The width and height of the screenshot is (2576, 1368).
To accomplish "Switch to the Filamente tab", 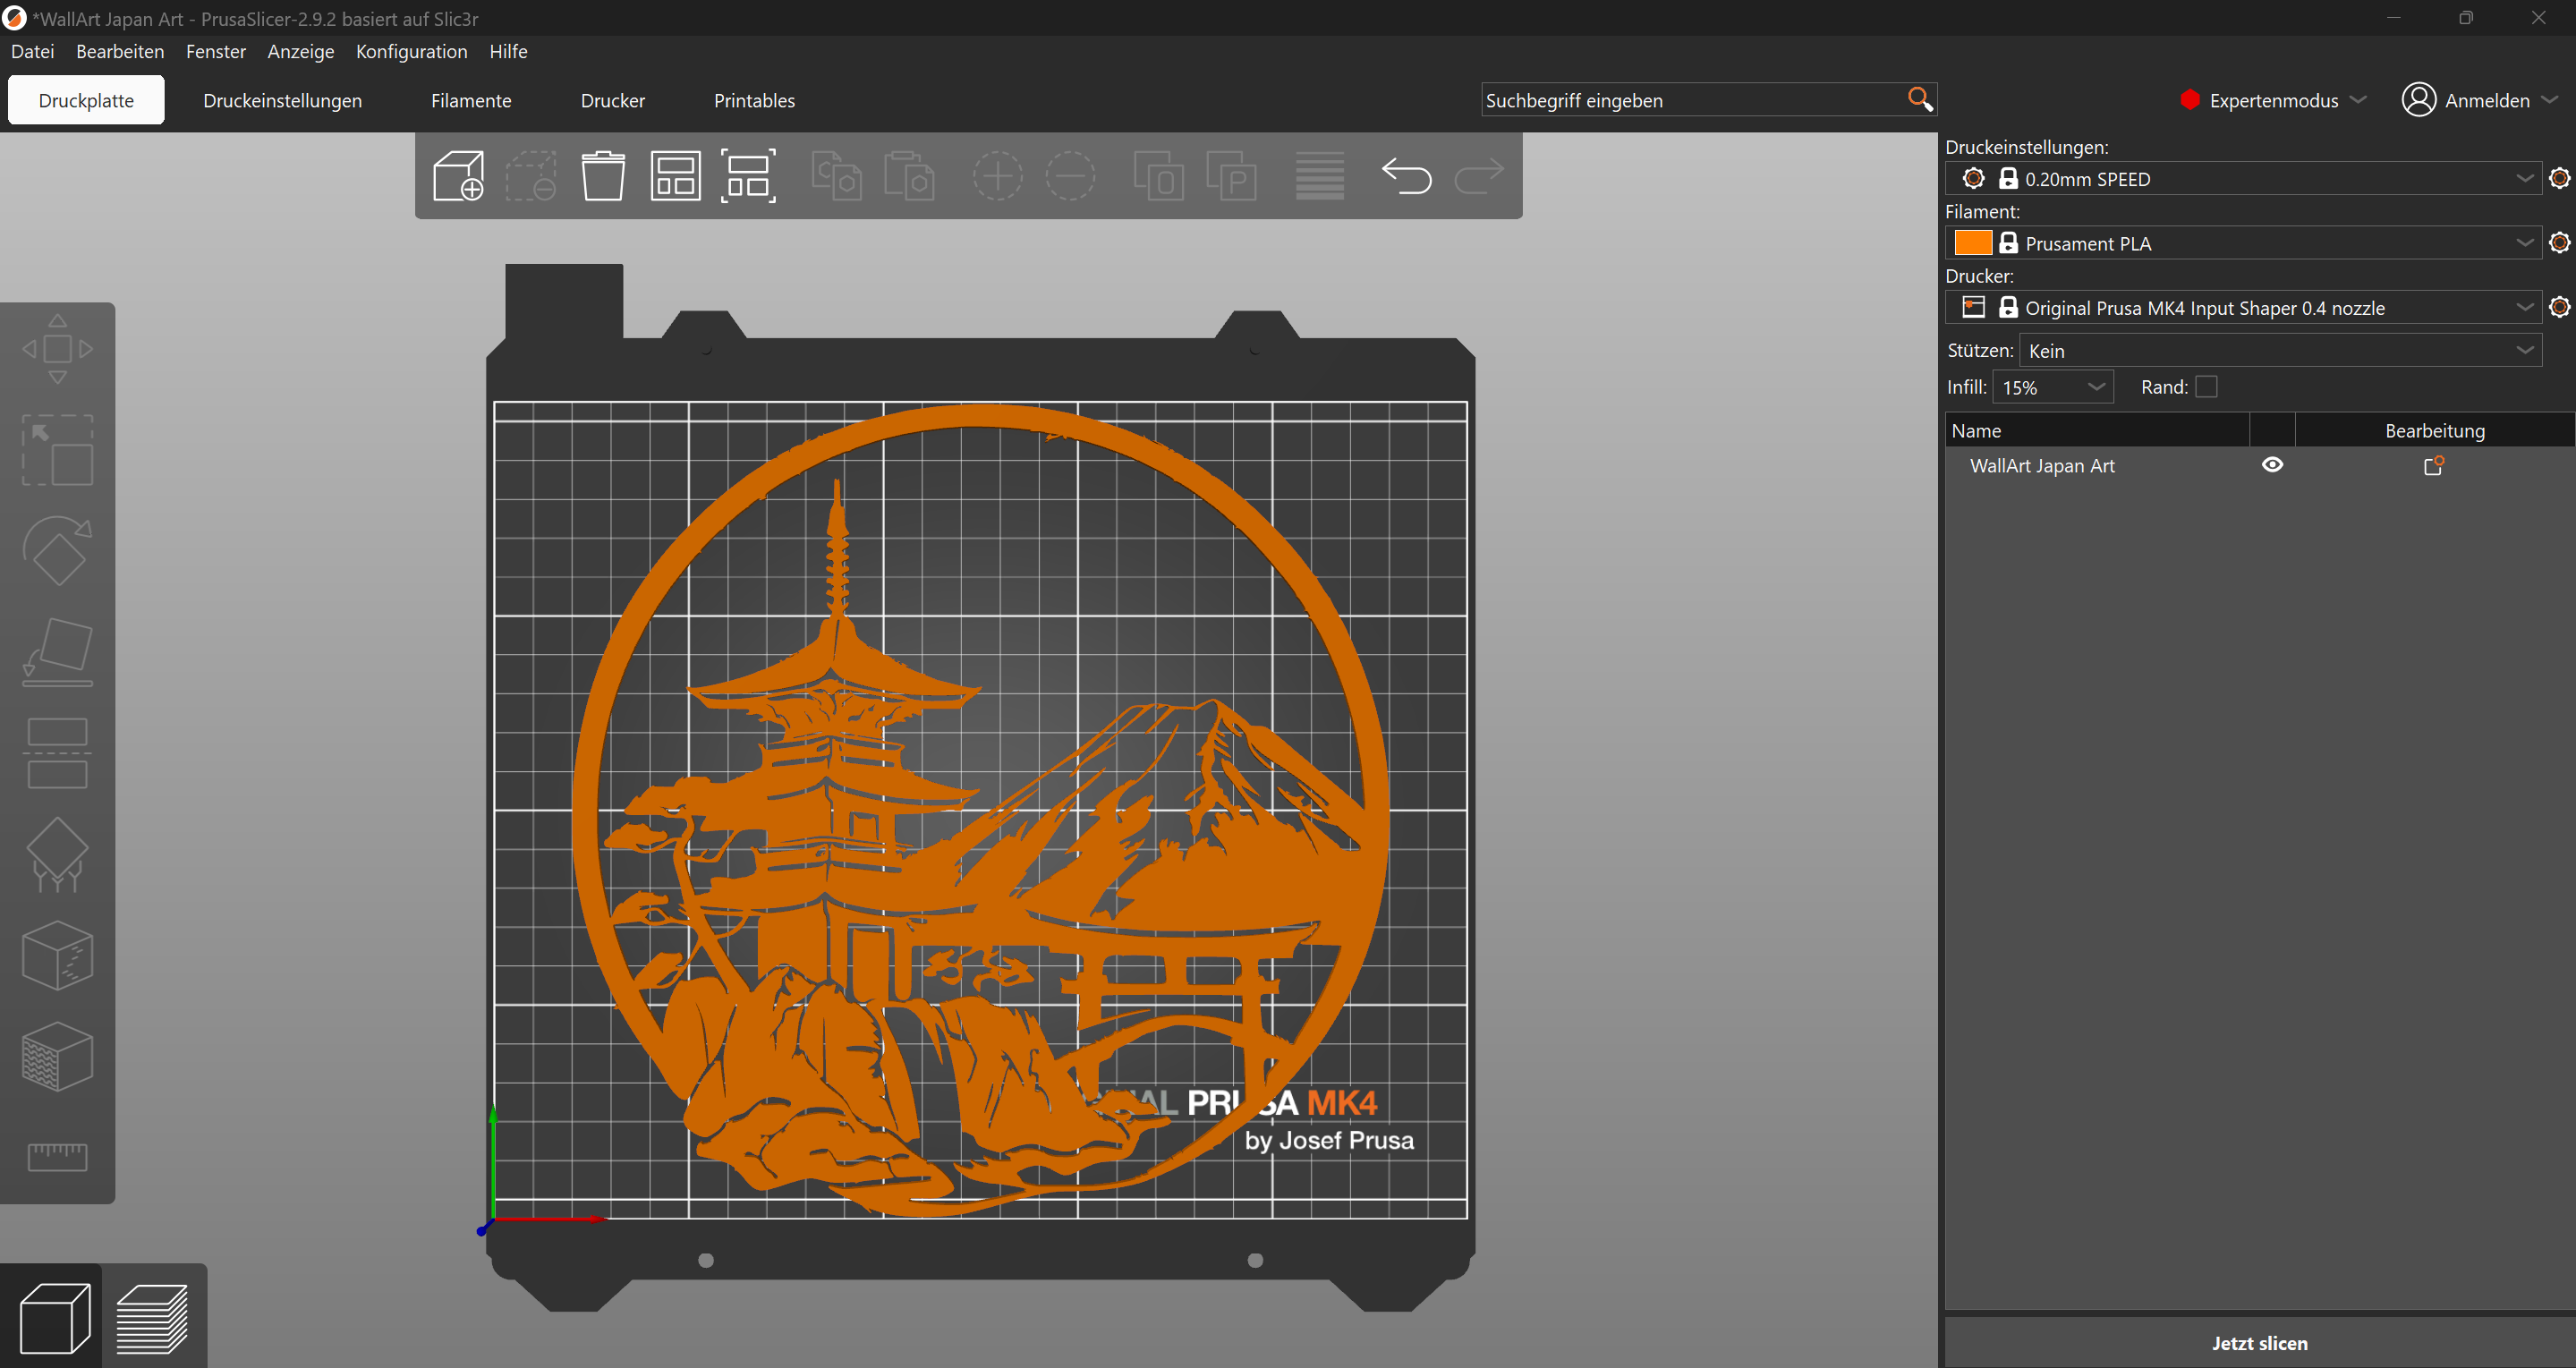I will (471, 100).
